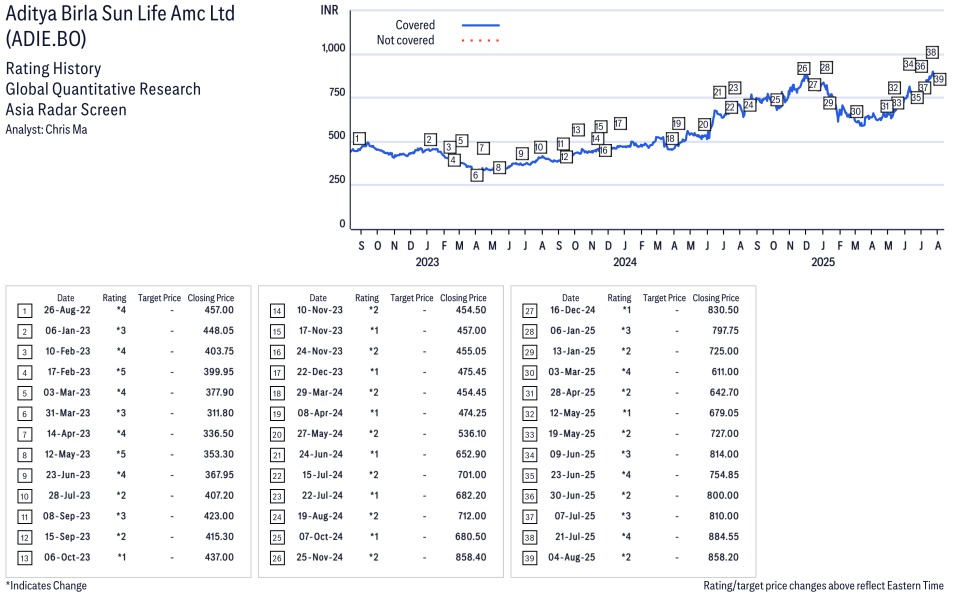Click marker 38 on the price chart
Image resolution: width=955 pixels, height=593 pixels.
932,52
